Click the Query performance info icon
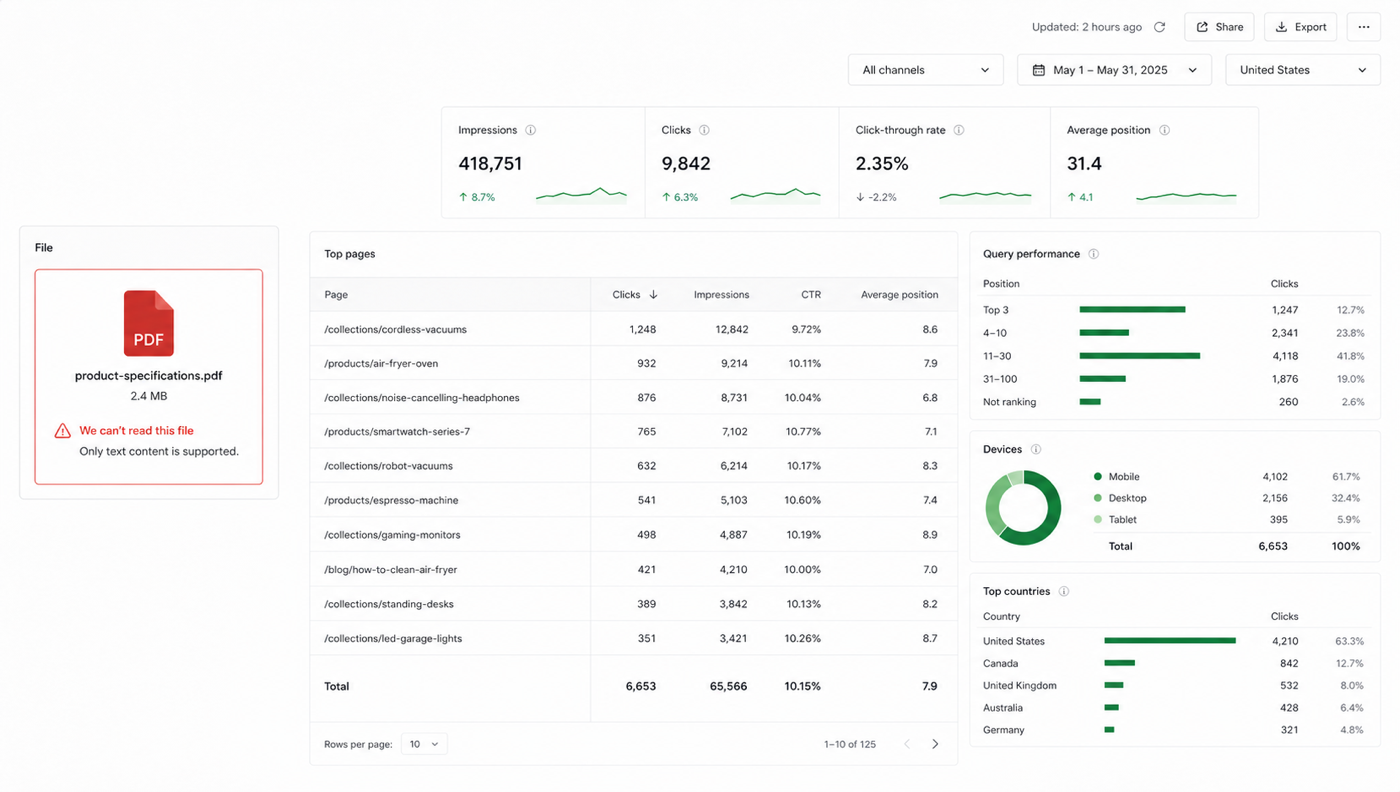The height and width of the screenshot is (792, 1400). tap(1093, 254)
